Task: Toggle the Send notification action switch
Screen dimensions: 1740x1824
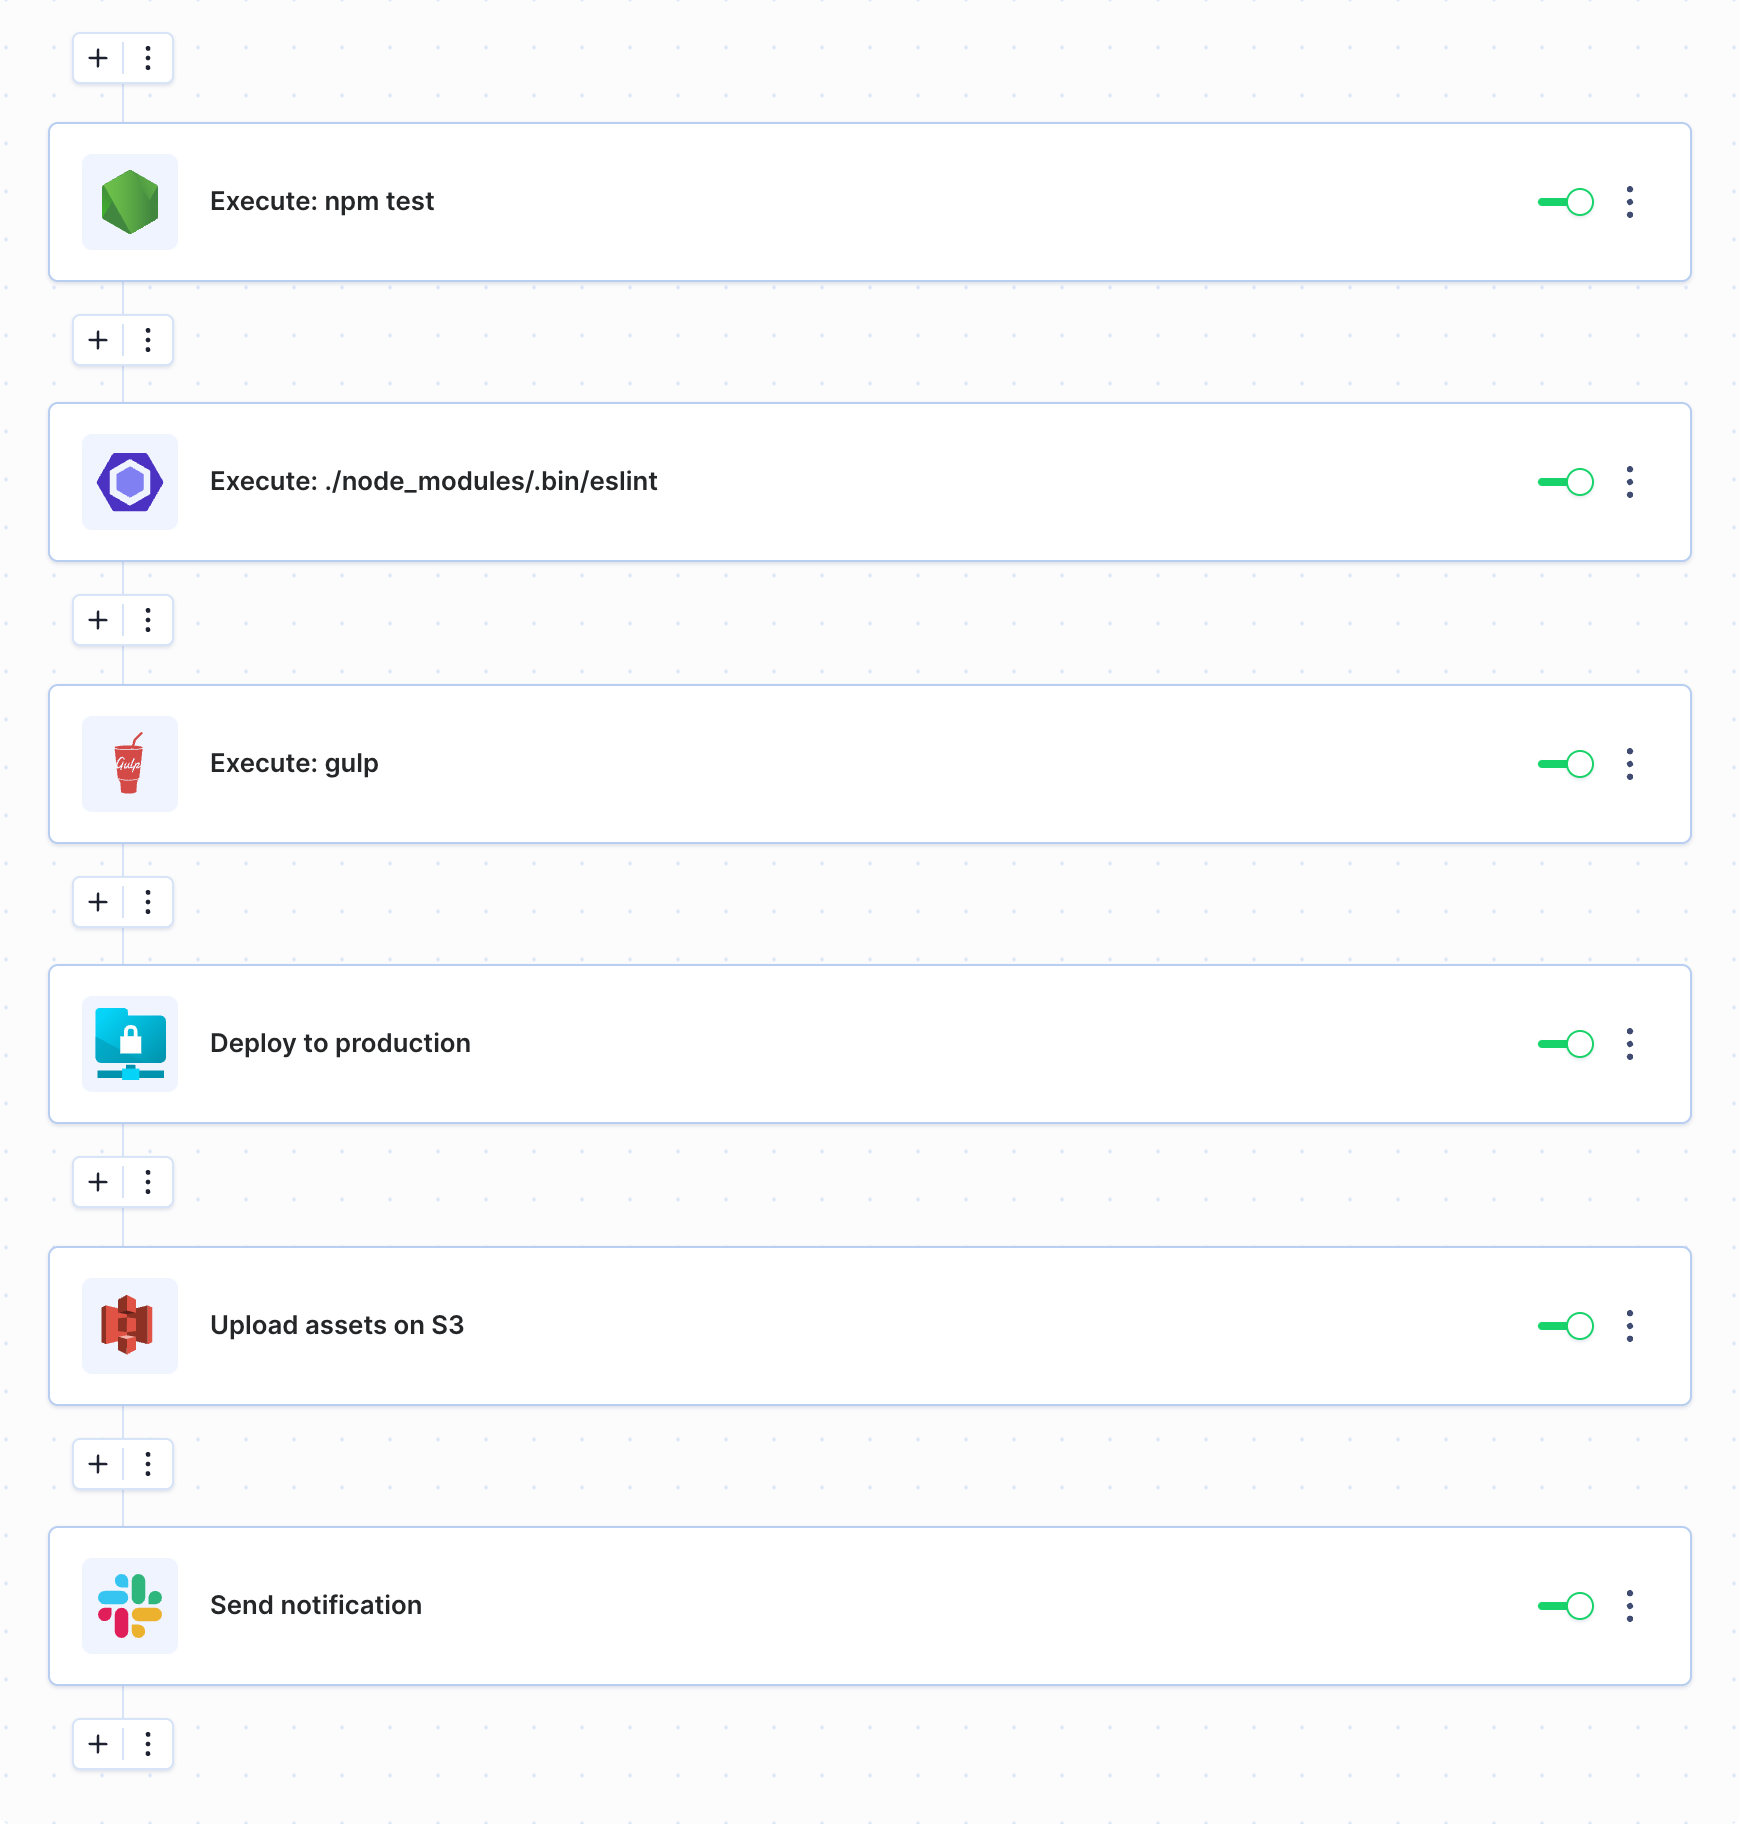Action: pos(1566,1606)
